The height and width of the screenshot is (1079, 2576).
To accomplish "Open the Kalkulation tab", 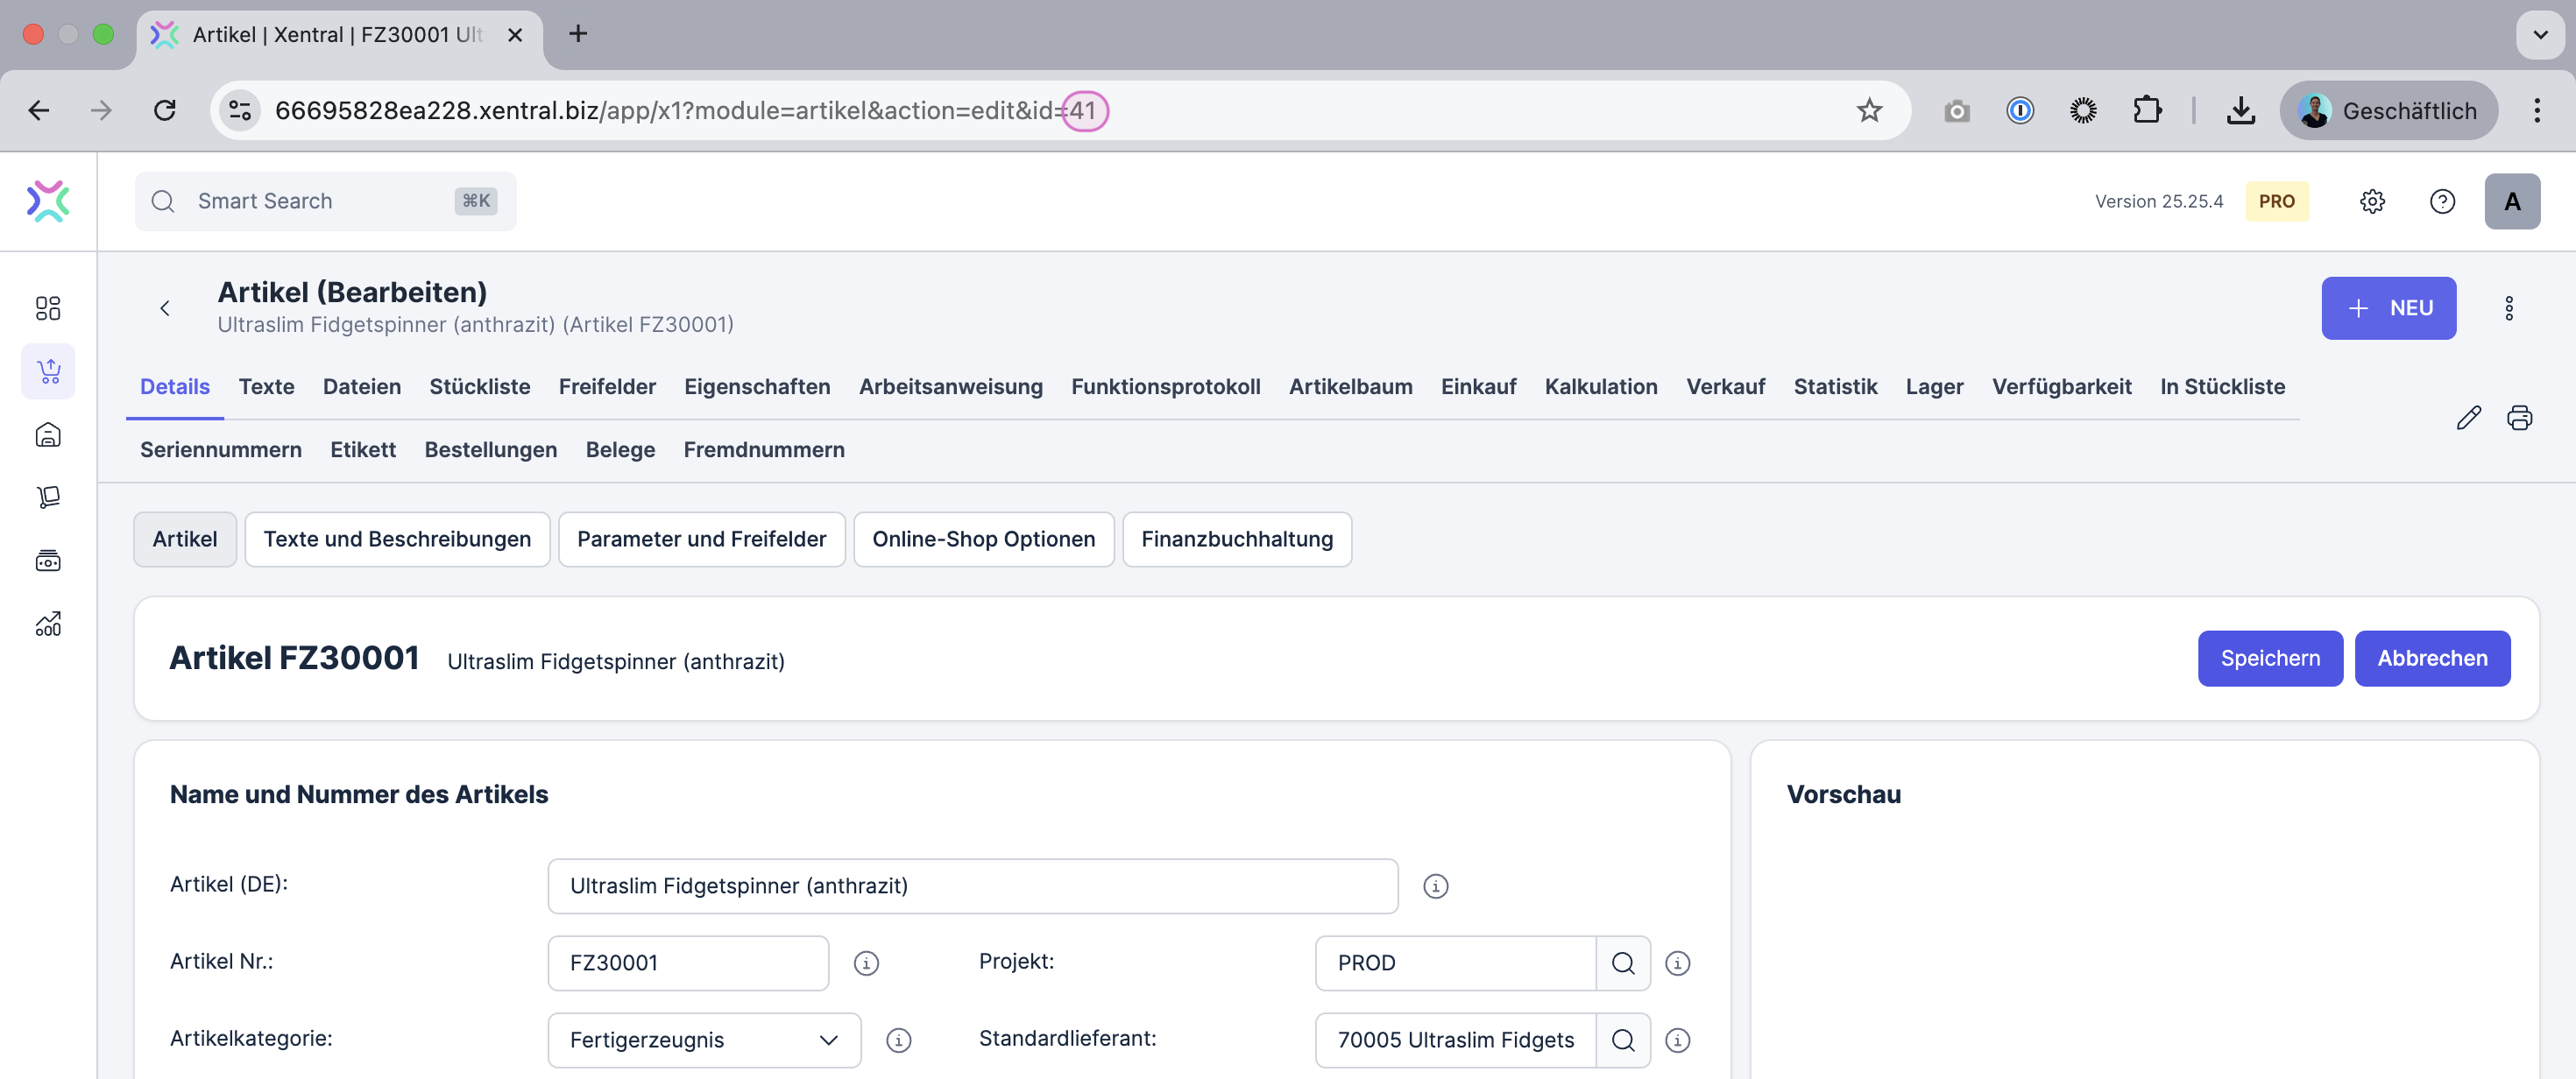I will 1600,387.
